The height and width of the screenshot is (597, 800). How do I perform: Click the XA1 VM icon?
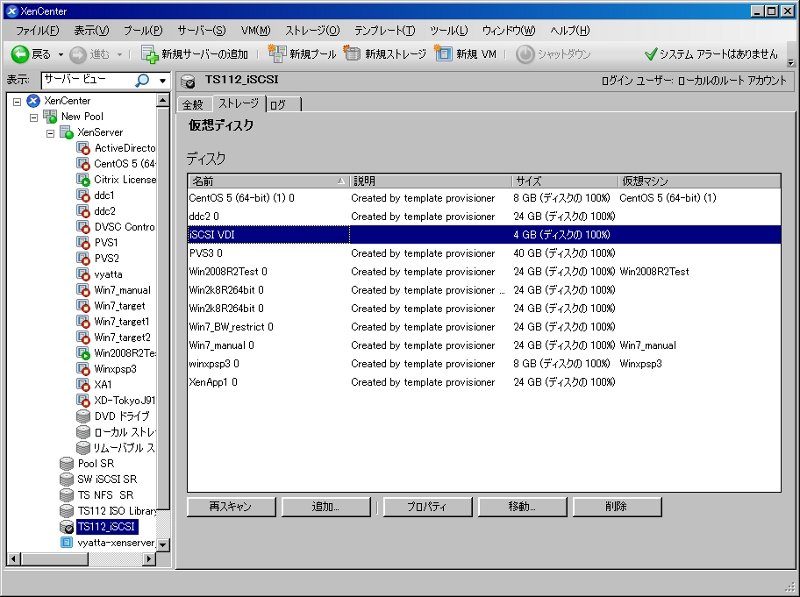pos(83,385)
